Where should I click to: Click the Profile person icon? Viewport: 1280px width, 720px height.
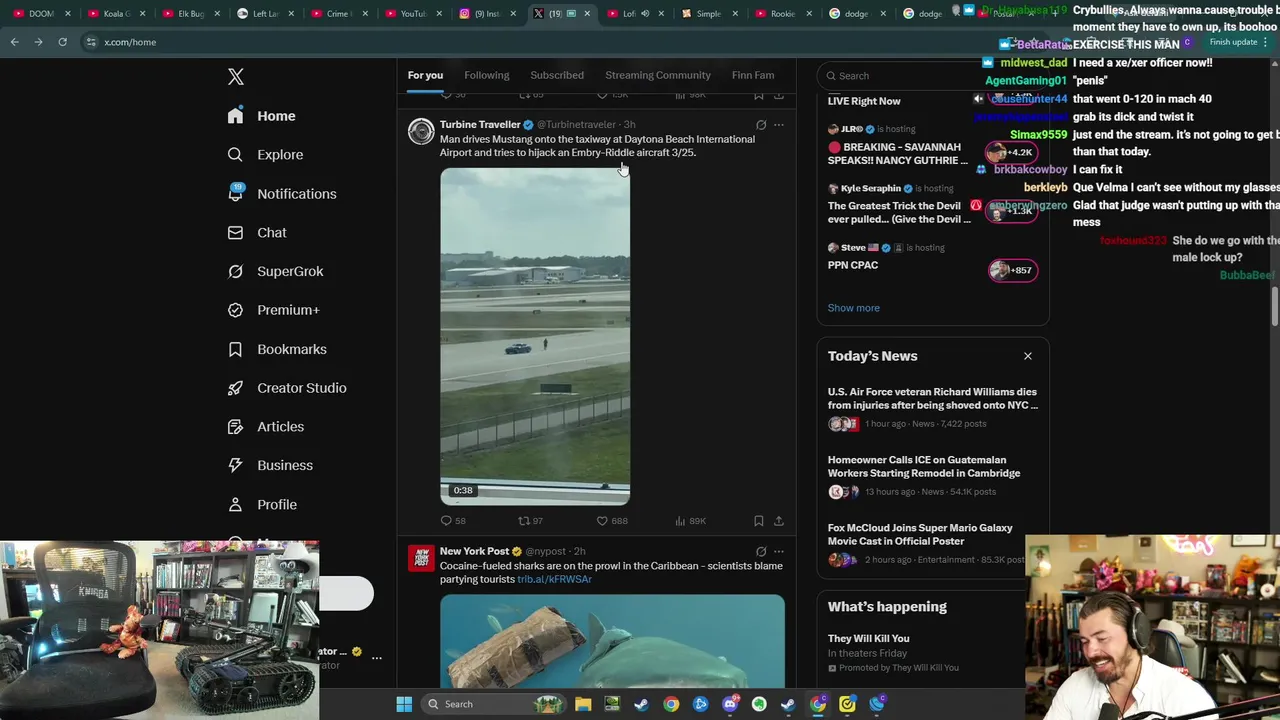click(235, 504)
